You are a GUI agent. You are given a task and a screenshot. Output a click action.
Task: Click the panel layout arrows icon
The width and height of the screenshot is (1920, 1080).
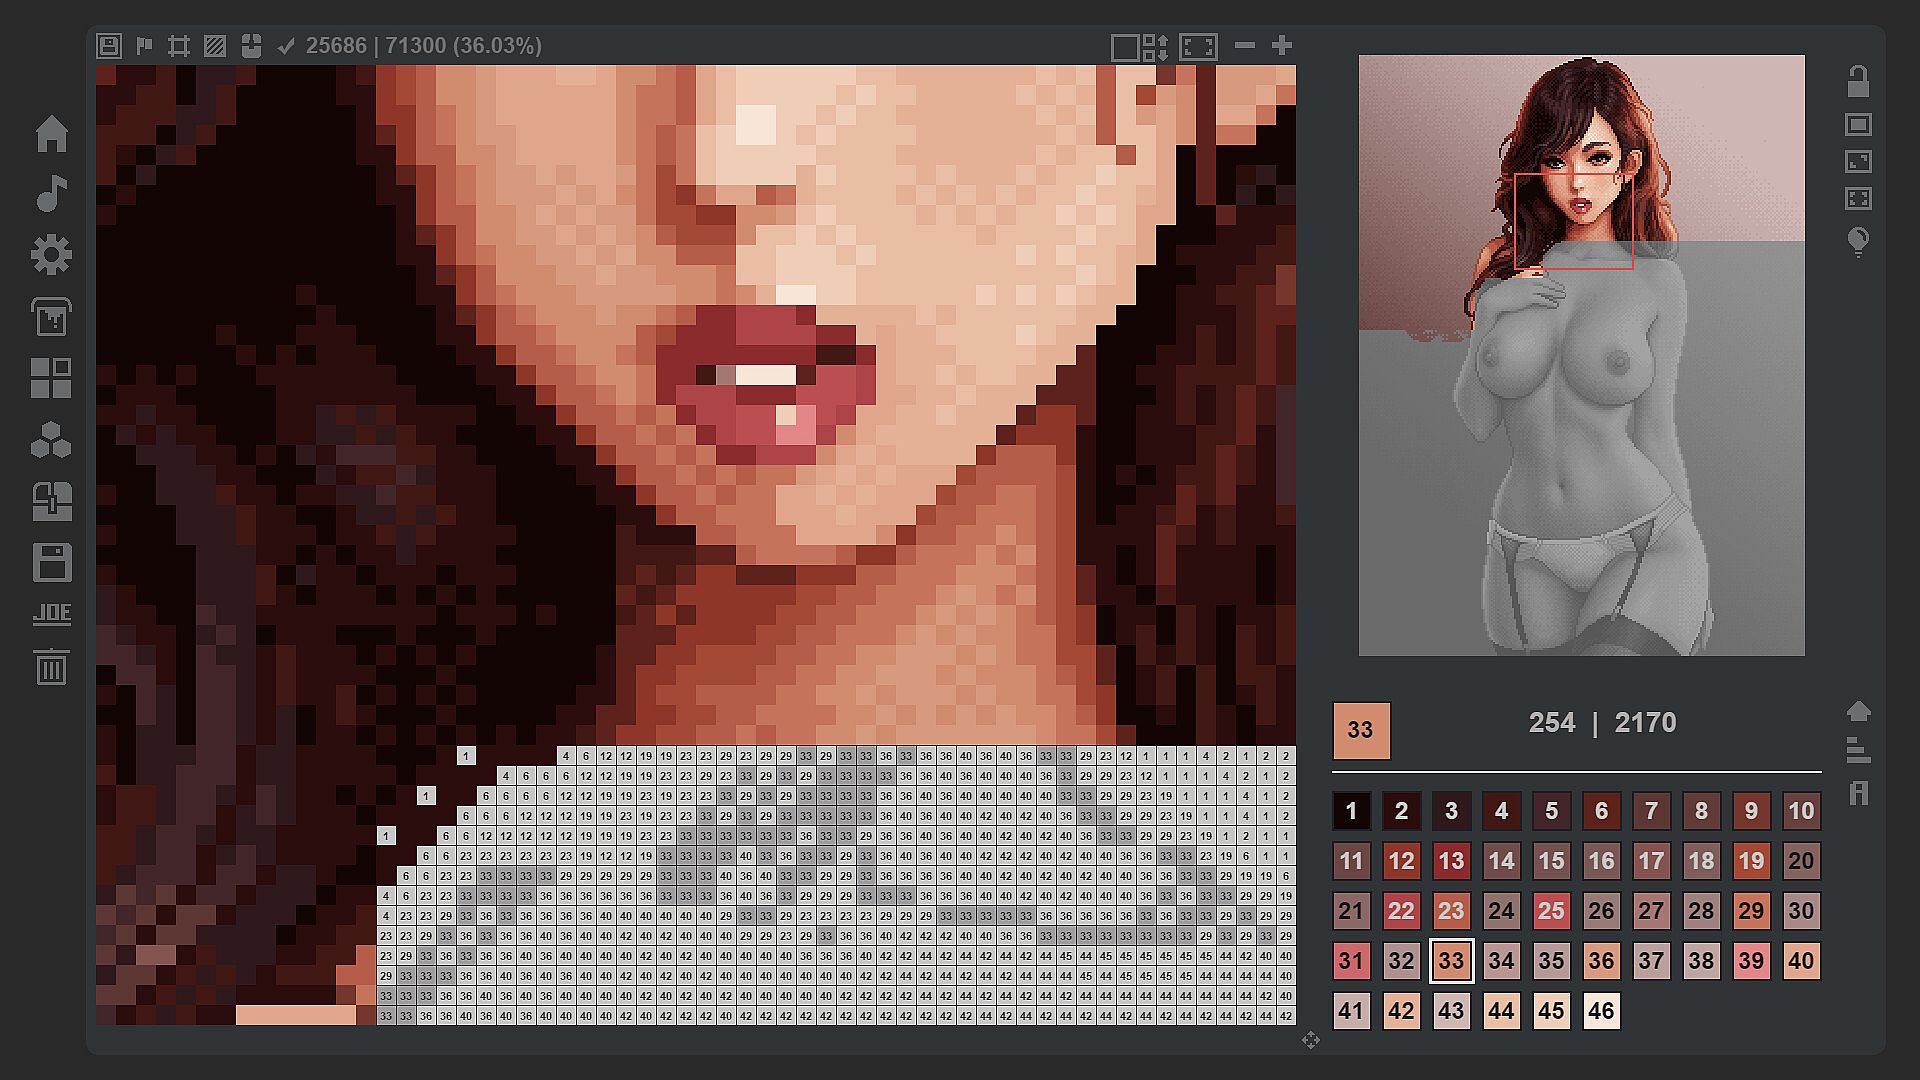click(1139, 46)
